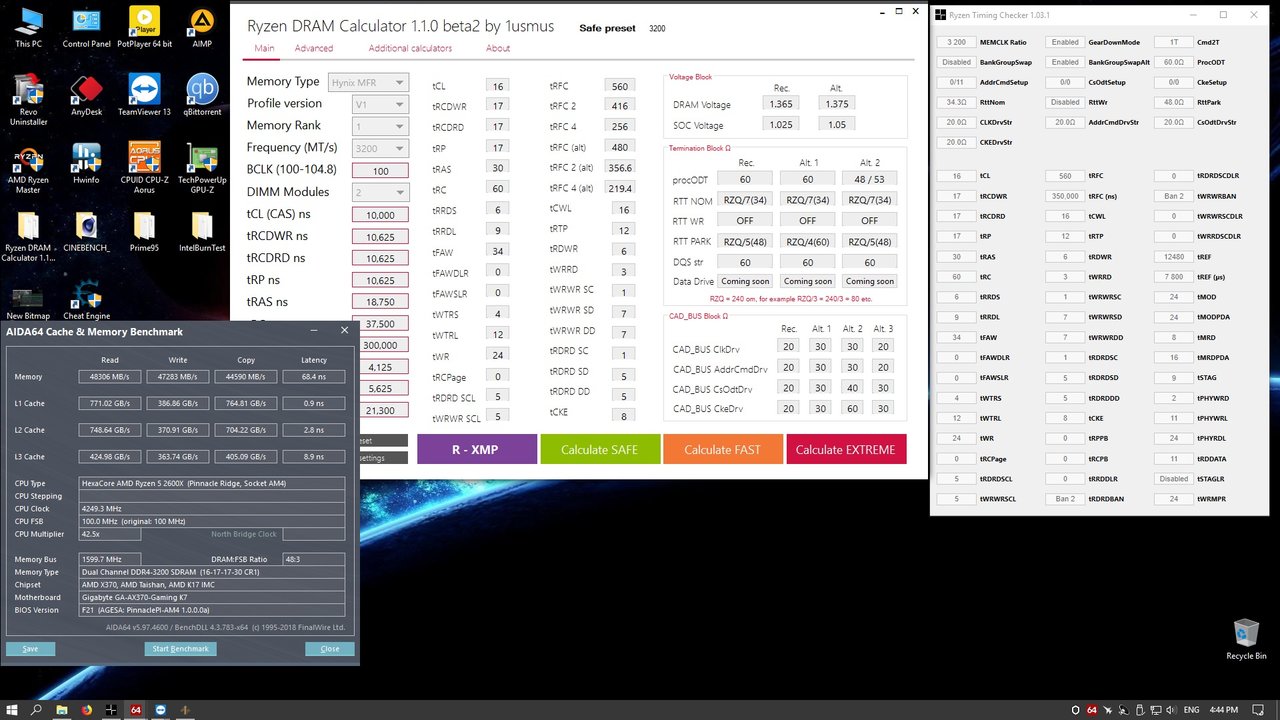Screen dimensions: 1280x720
Task: Open the AnyDesk desktop shortcut
Action: pos(87,95)
